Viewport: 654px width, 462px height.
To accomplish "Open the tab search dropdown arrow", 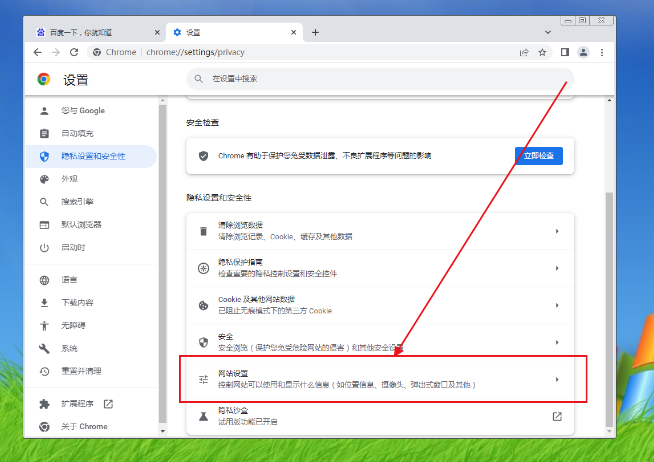I will coord(548,32).
